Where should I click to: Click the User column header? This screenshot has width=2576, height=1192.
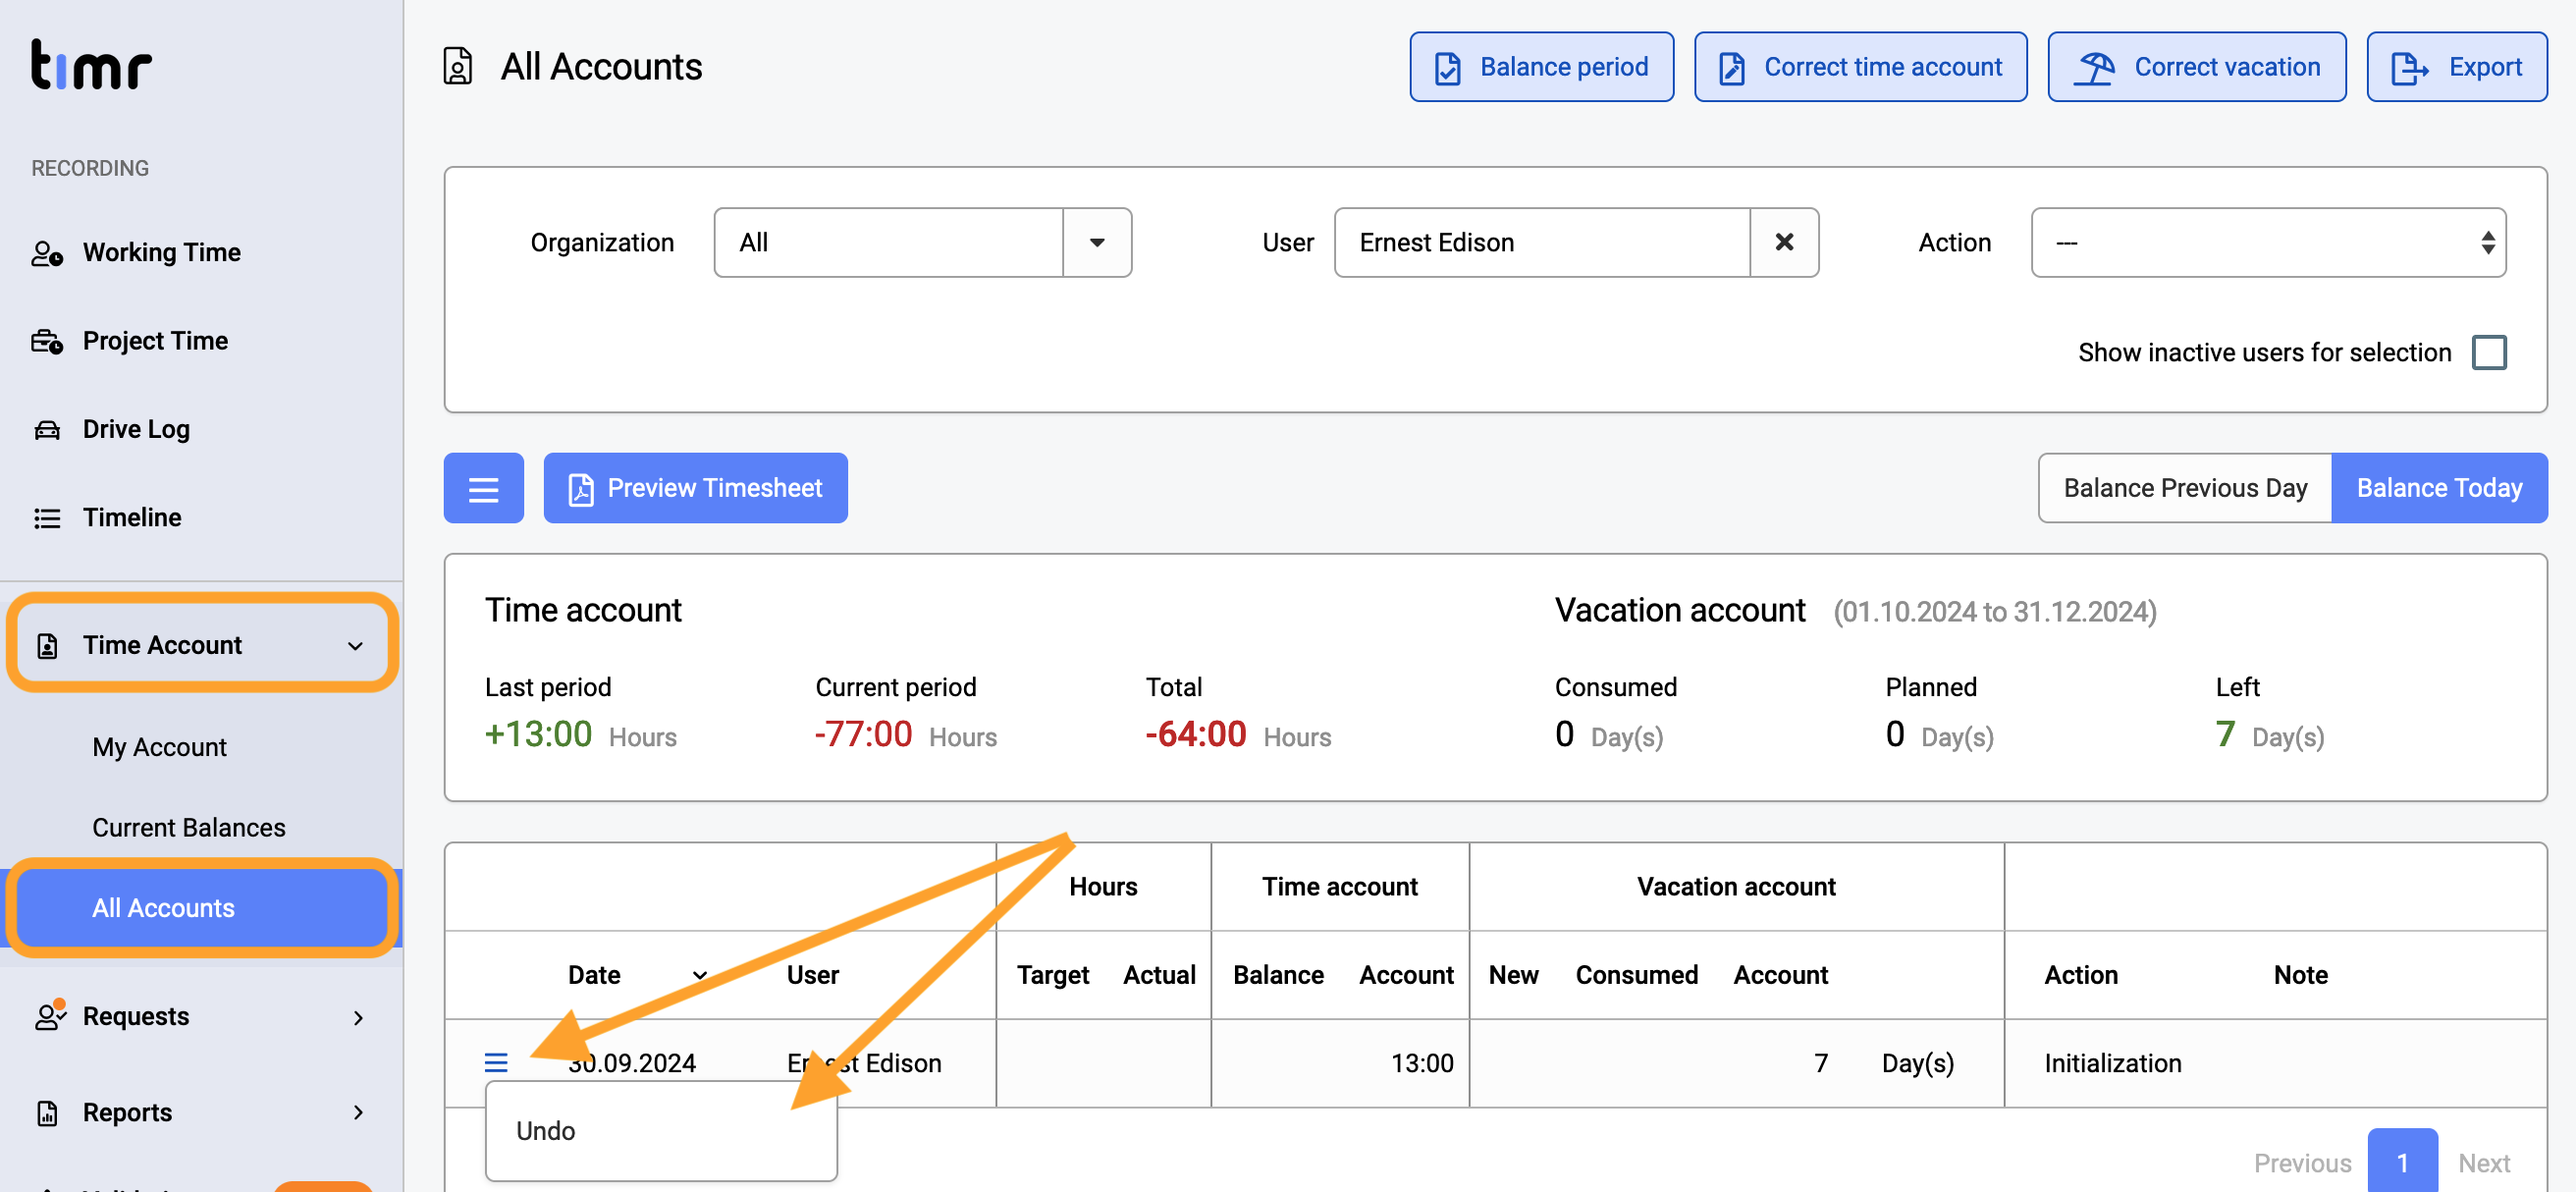pos(812,975)
